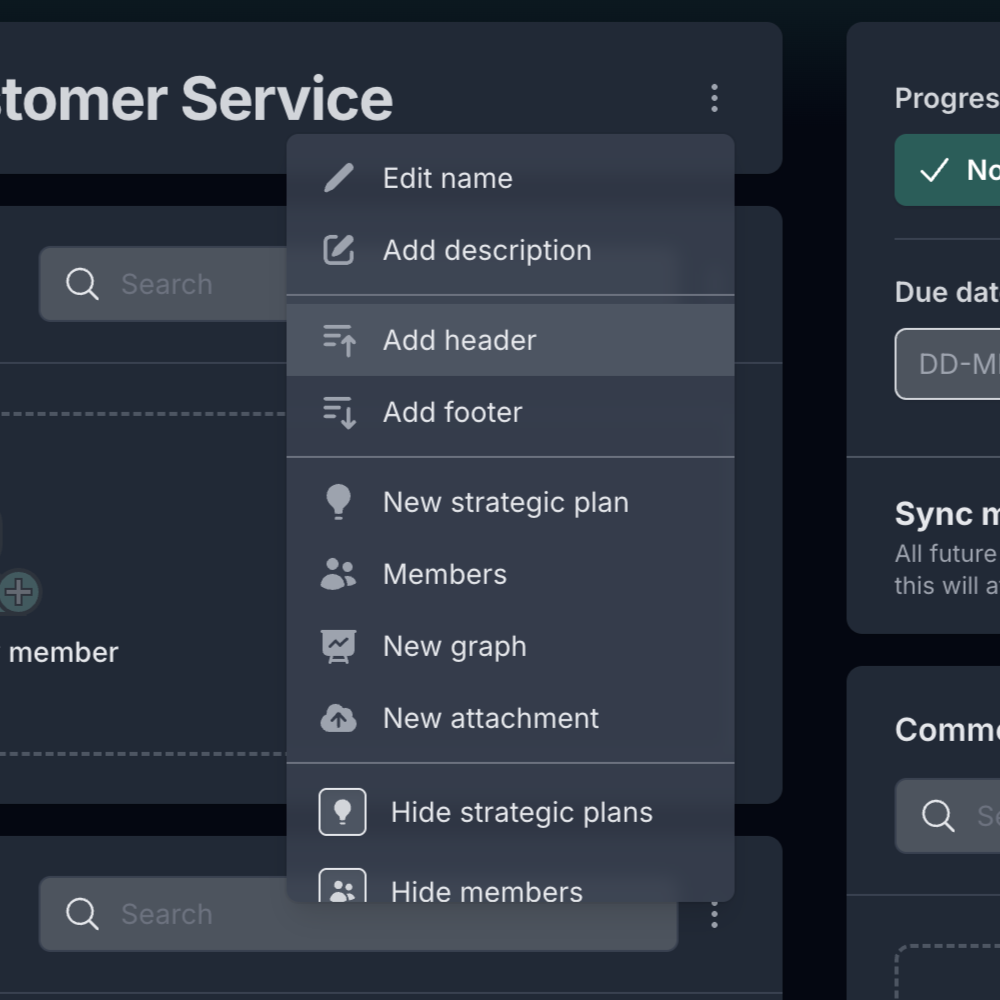The width and height of the screenshot is (1000, 1000).
Task: Click the Customer Service title text
Action: pyautogui.click(x=195, y=99)
